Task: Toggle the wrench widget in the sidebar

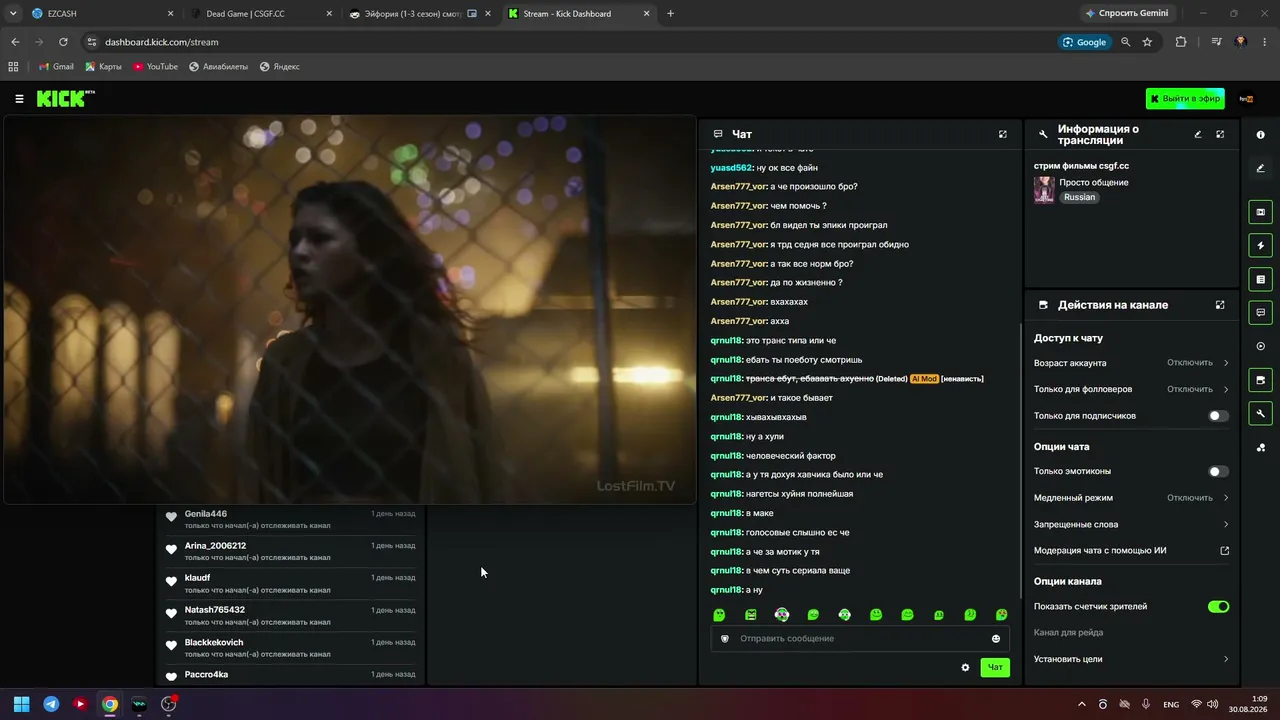Action: click(1260, 414)
